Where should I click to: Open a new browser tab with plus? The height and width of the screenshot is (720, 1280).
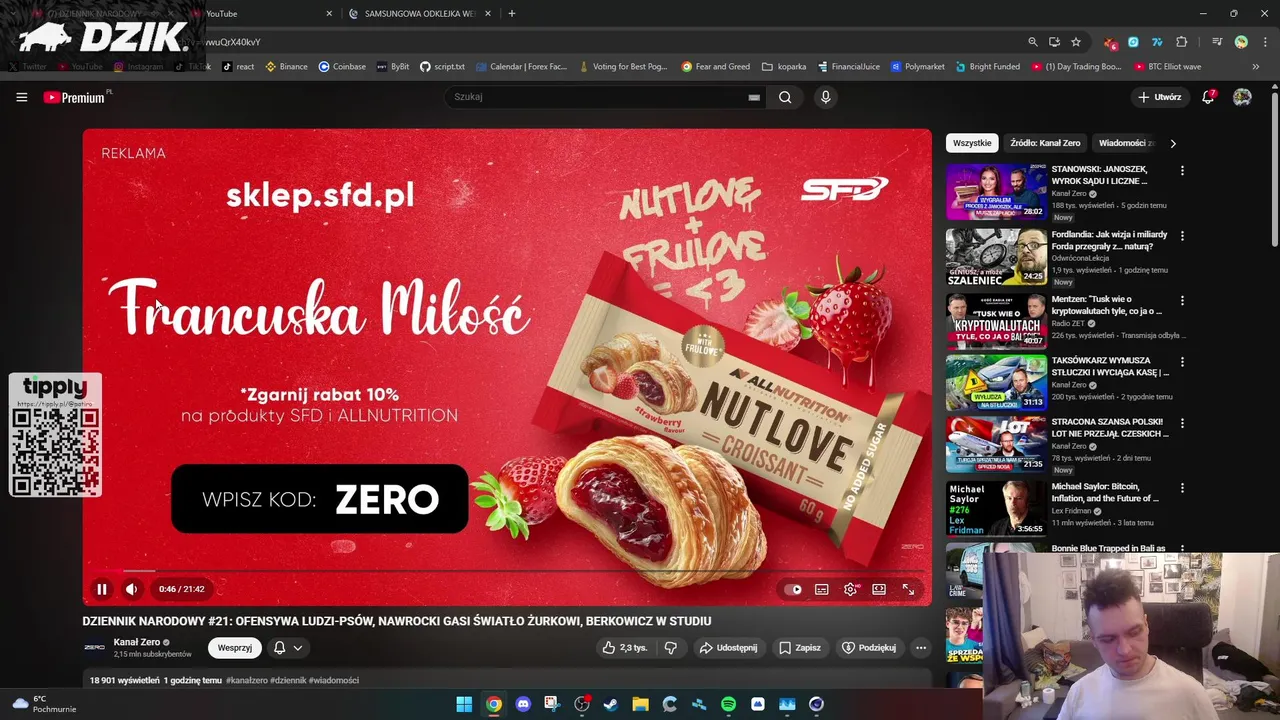point(512,14)
